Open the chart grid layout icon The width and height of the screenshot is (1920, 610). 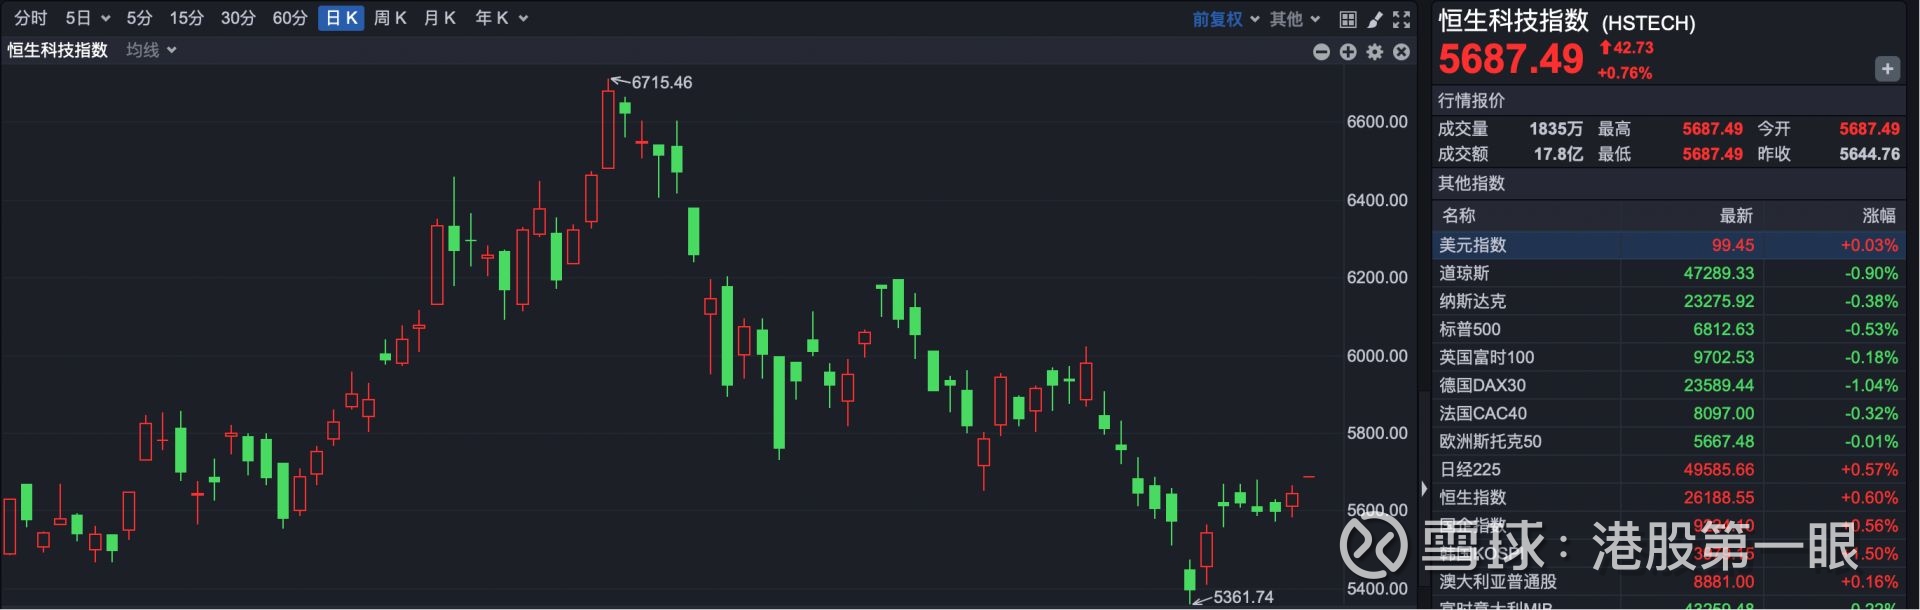pos(1348,19)
